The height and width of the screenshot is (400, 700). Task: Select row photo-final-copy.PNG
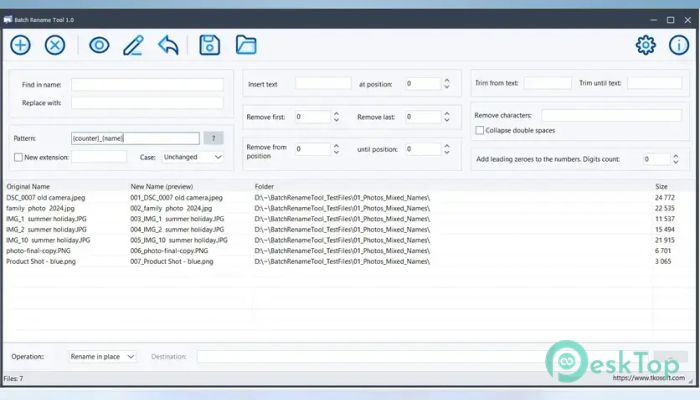click(x=349, y=251)
